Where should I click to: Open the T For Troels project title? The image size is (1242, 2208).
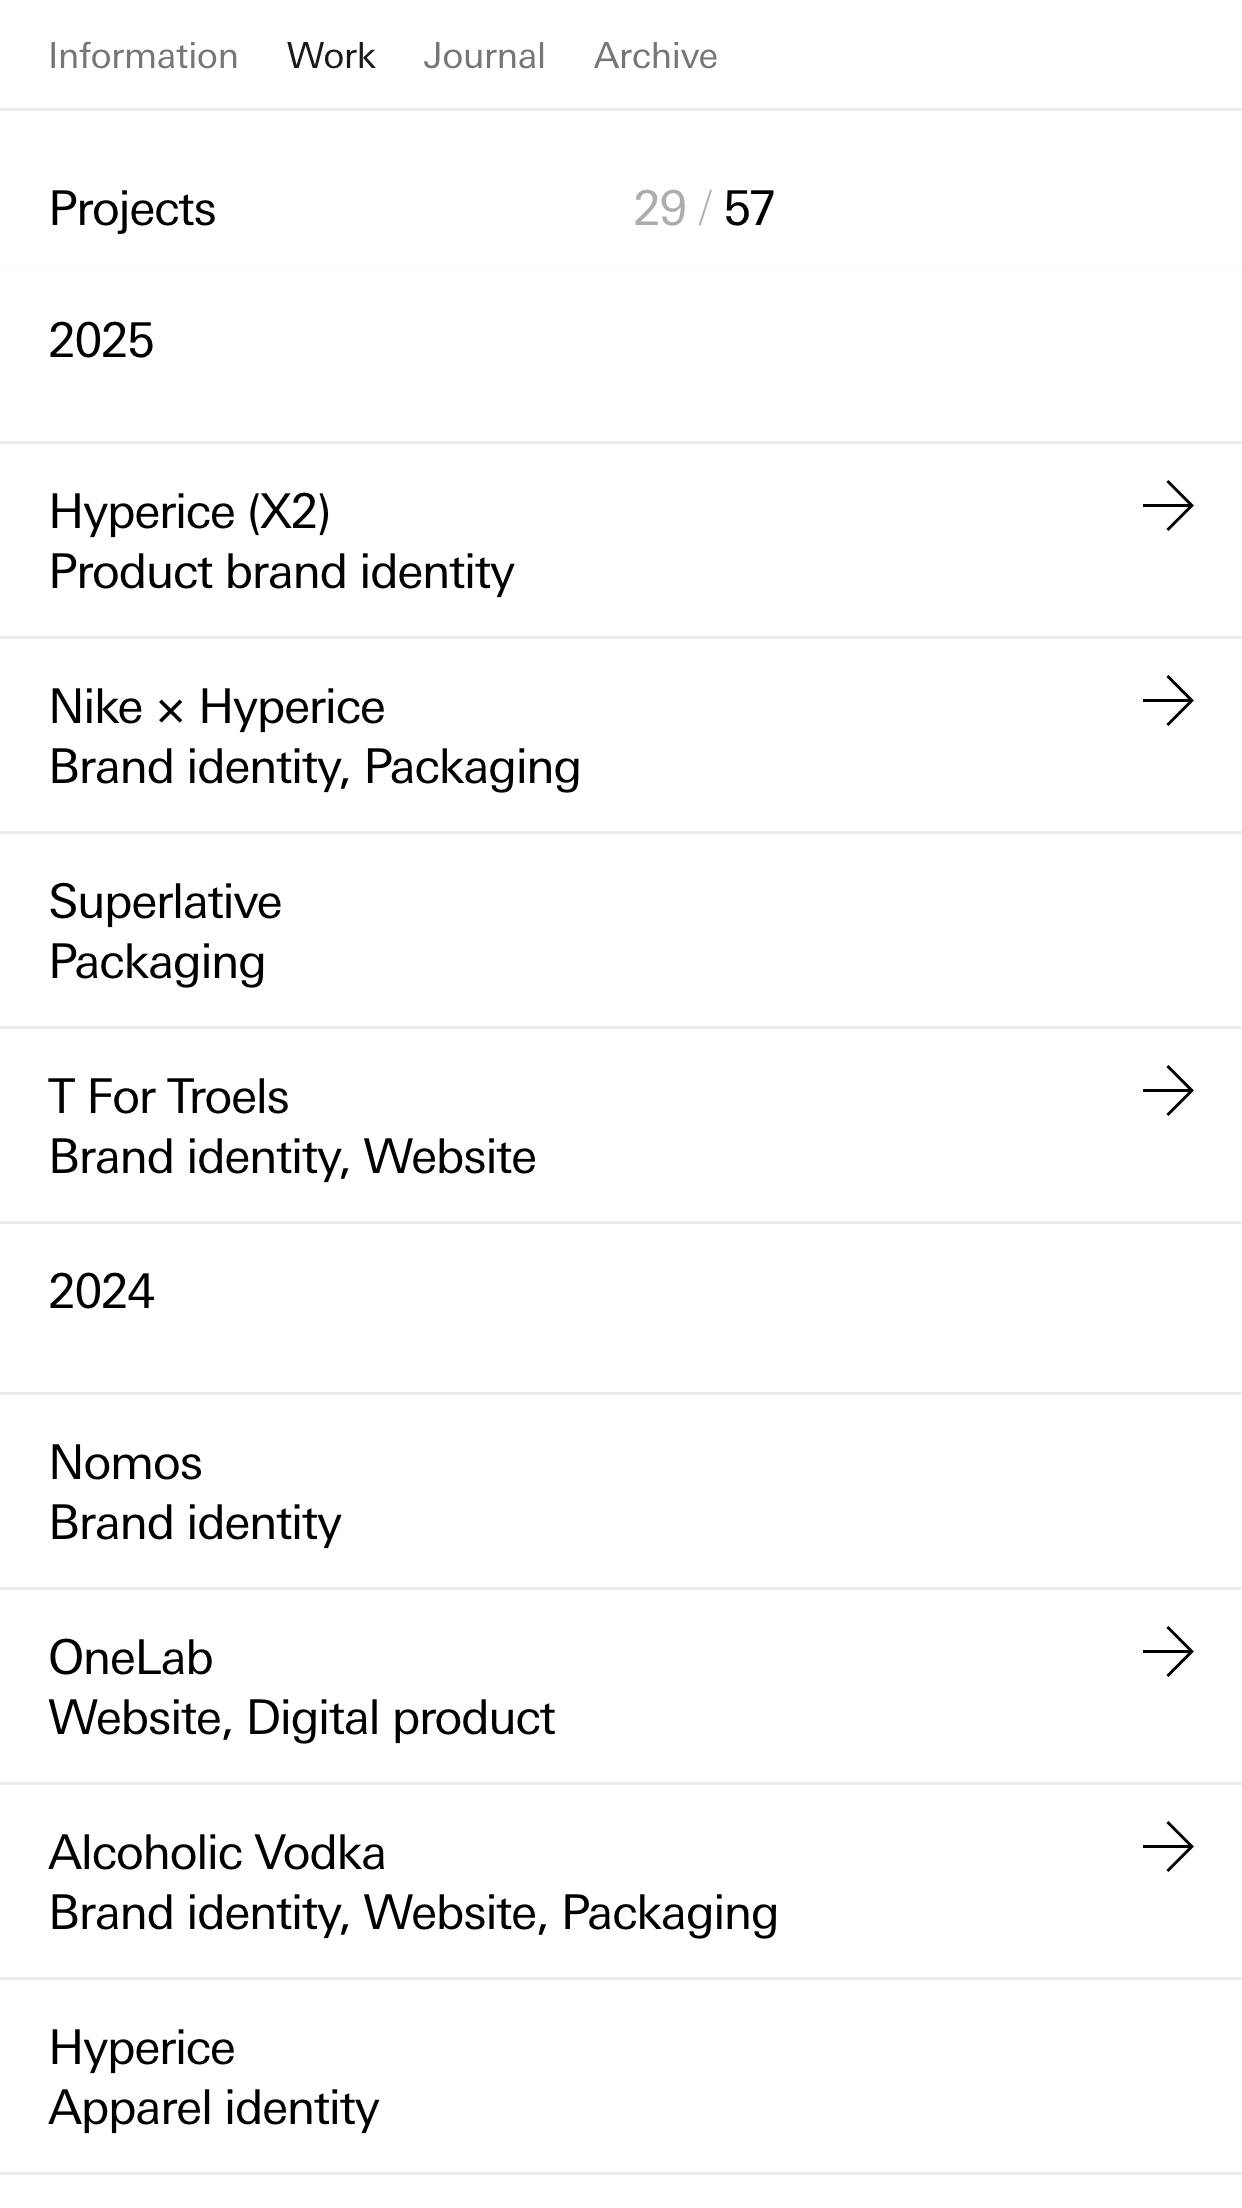(169, 1097)
